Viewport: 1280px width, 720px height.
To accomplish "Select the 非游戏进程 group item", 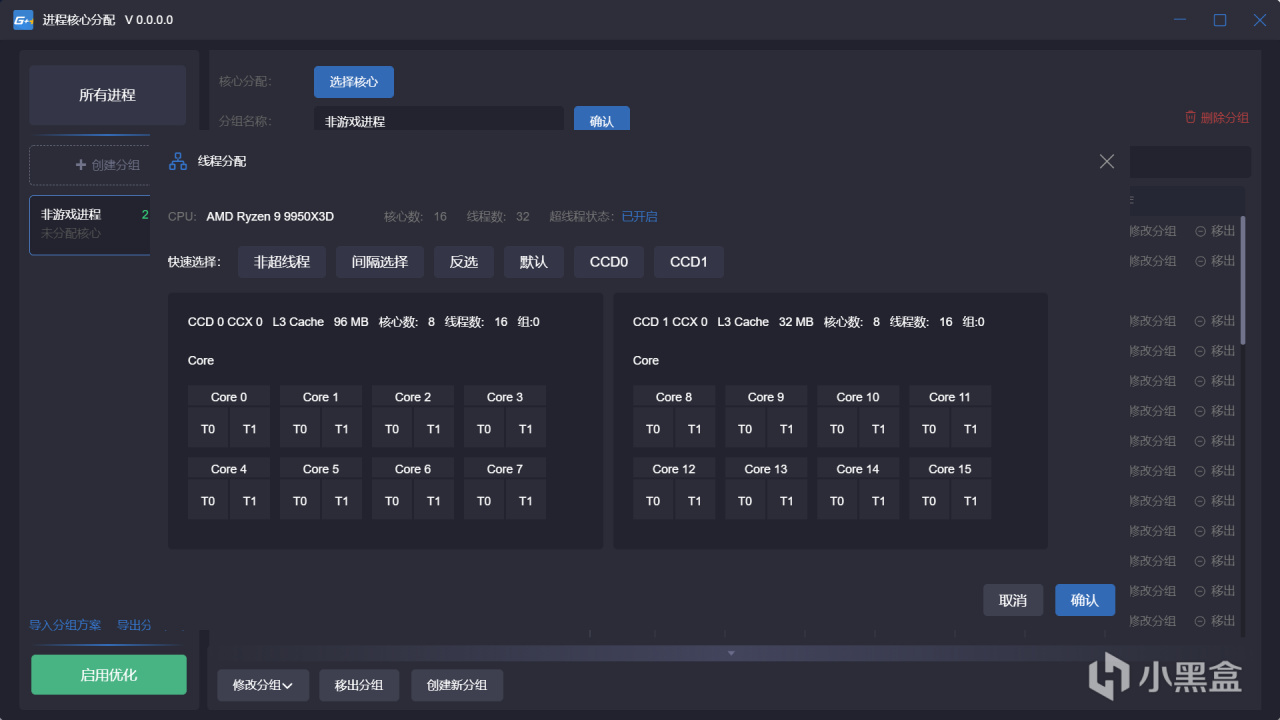I will click(90, 224).
